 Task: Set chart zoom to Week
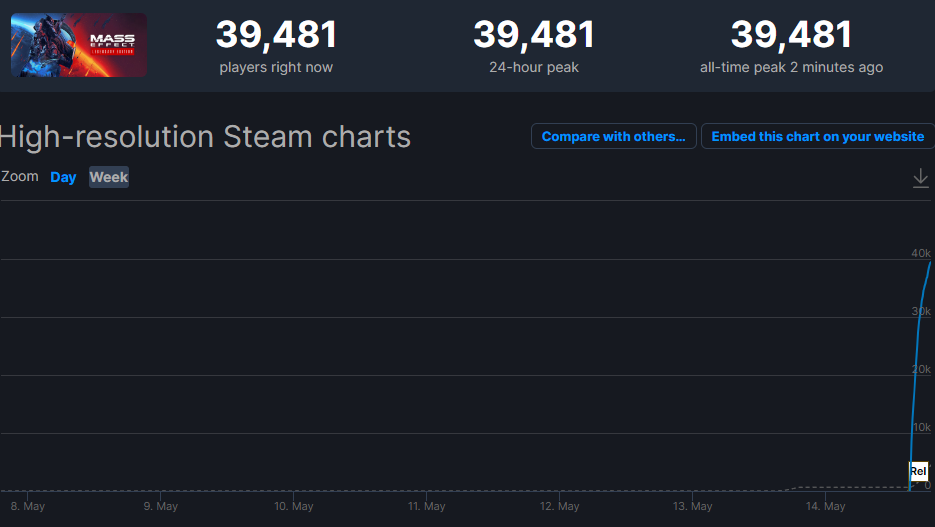point(109,177)
